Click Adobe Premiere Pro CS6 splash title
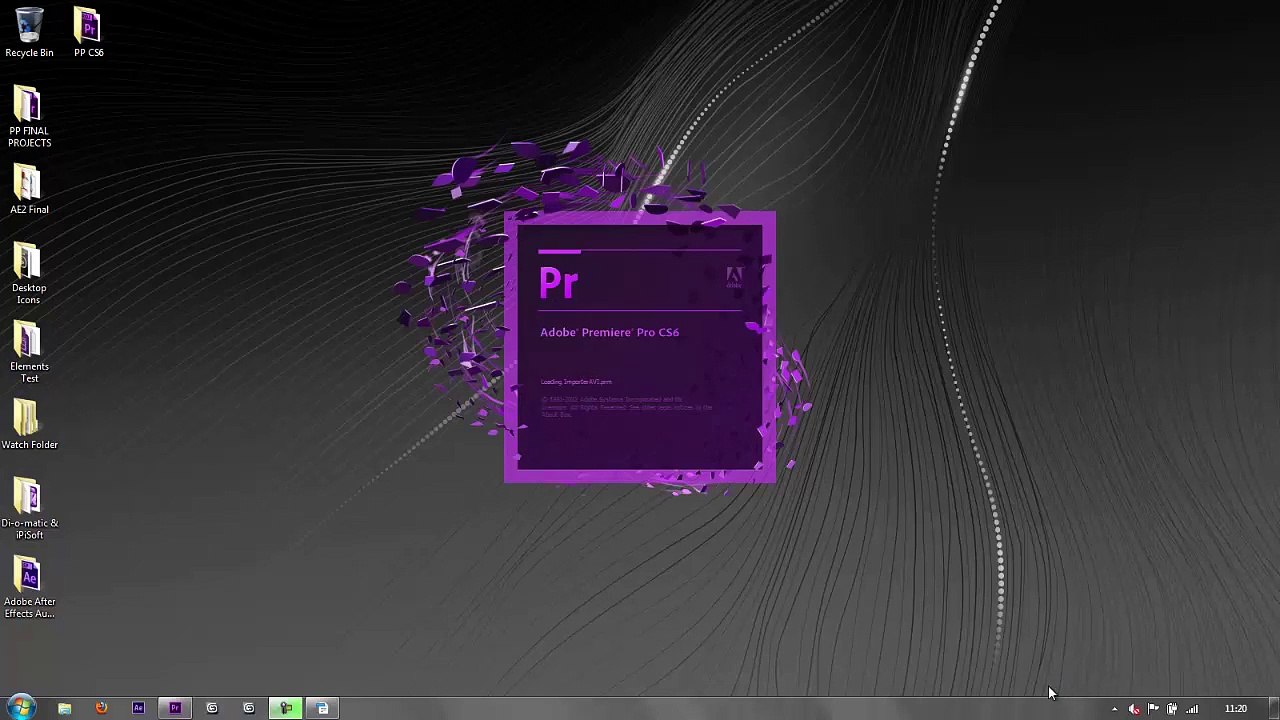1280x720 pixels. (x=609, y=332)
